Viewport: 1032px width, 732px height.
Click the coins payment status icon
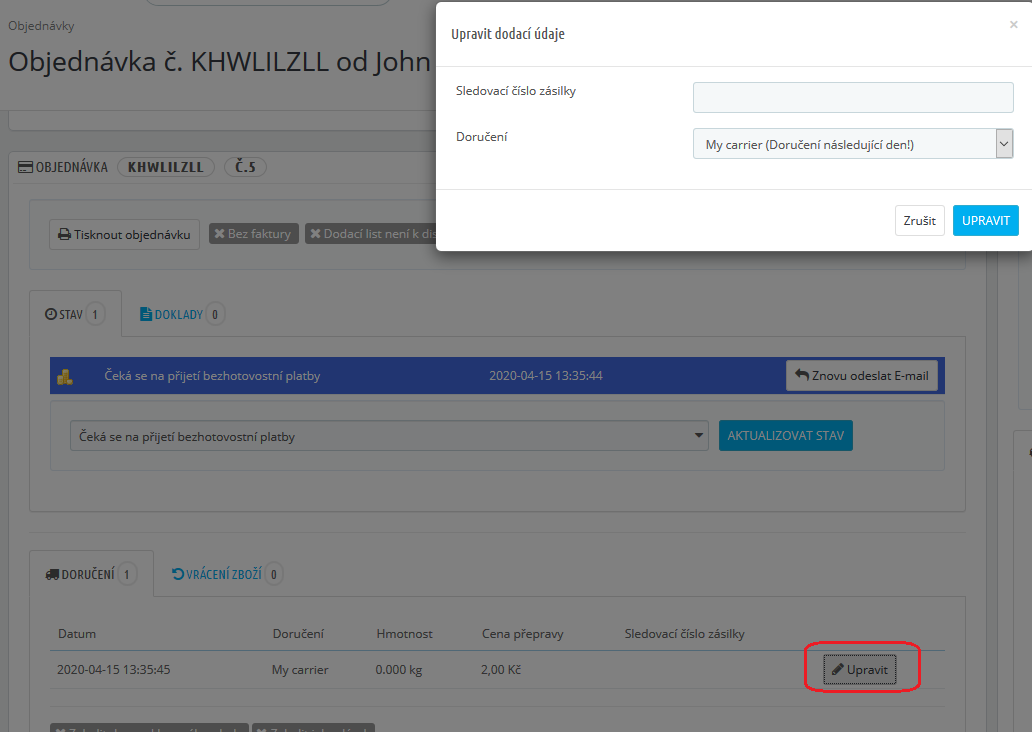[65, 377]
